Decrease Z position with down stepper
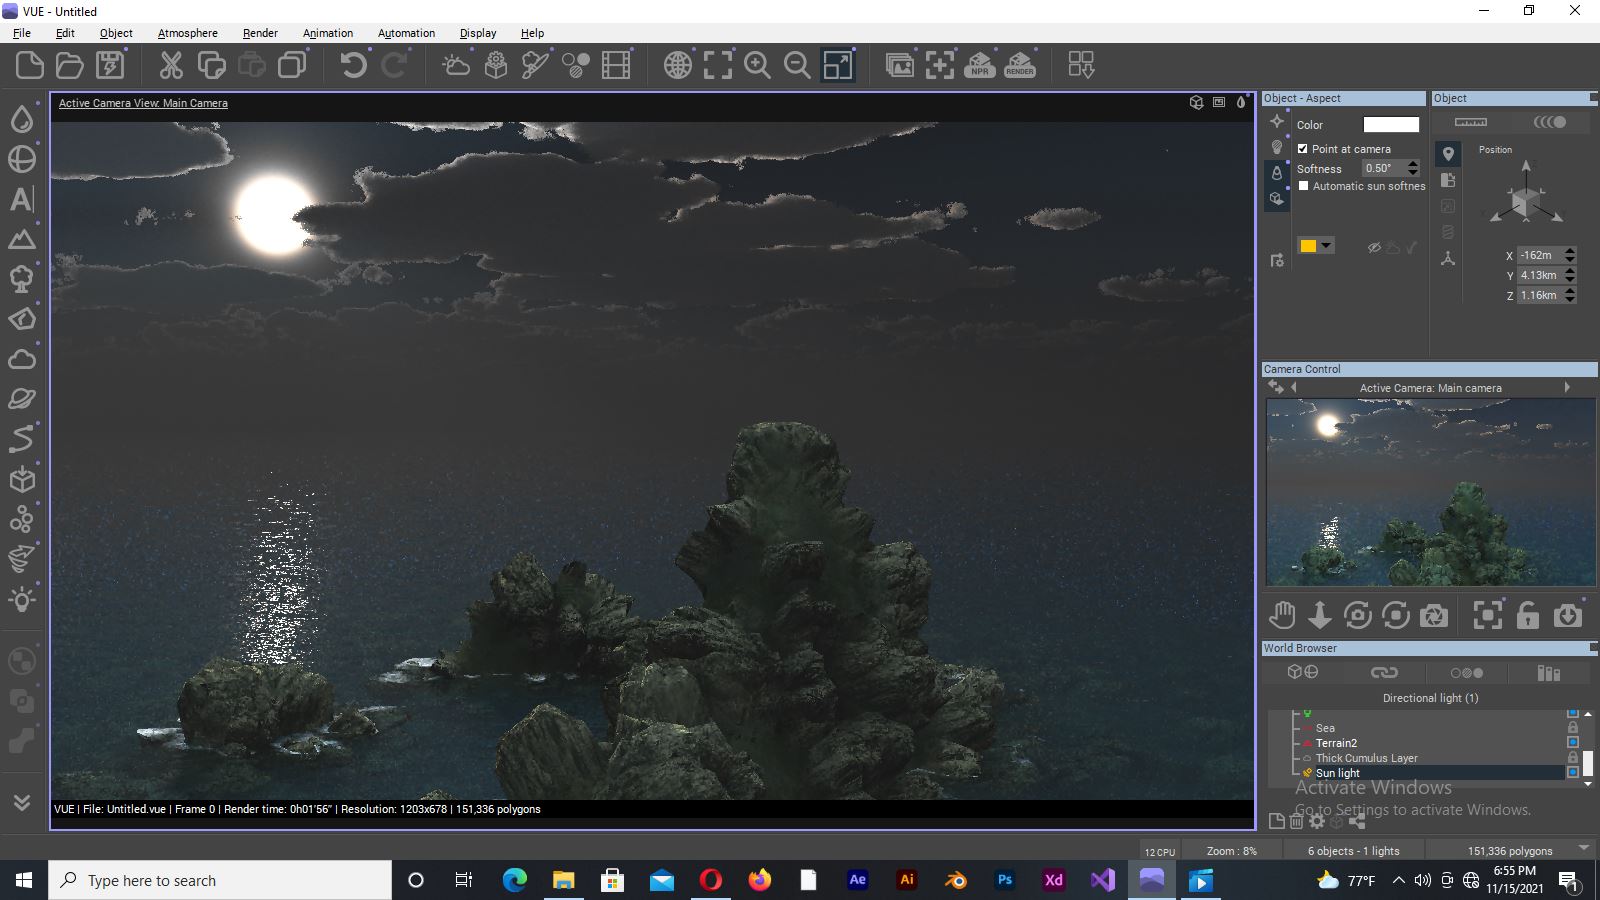 [x=1570, y=299]
